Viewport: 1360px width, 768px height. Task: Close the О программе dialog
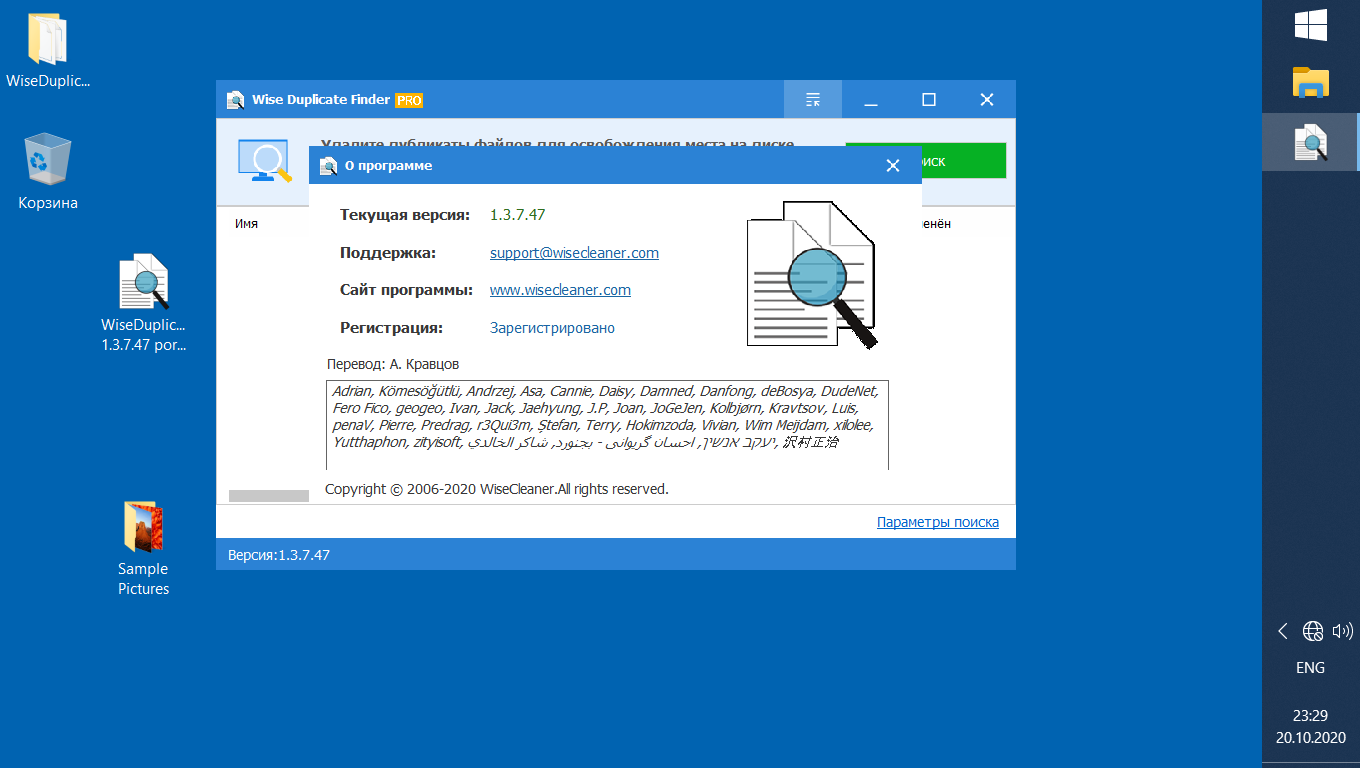click(x=893, y=166)
